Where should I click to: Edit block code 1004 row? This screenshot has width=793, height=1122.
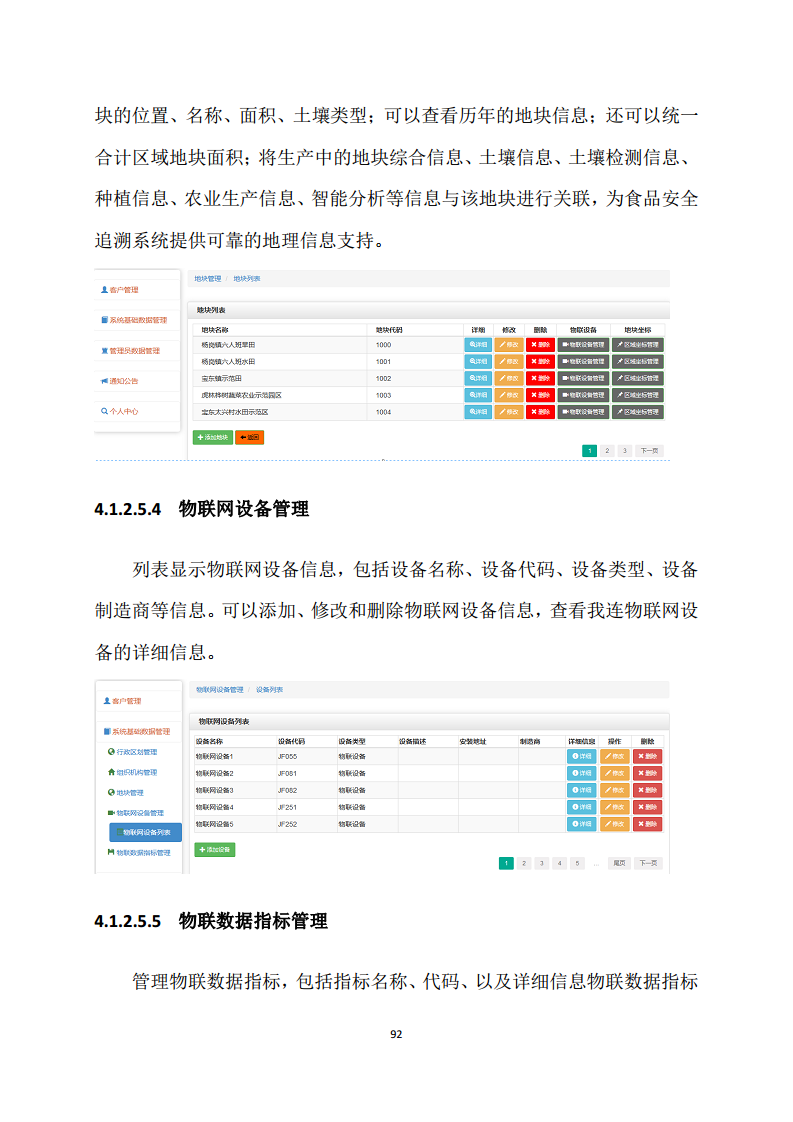(x=509, y=412)
